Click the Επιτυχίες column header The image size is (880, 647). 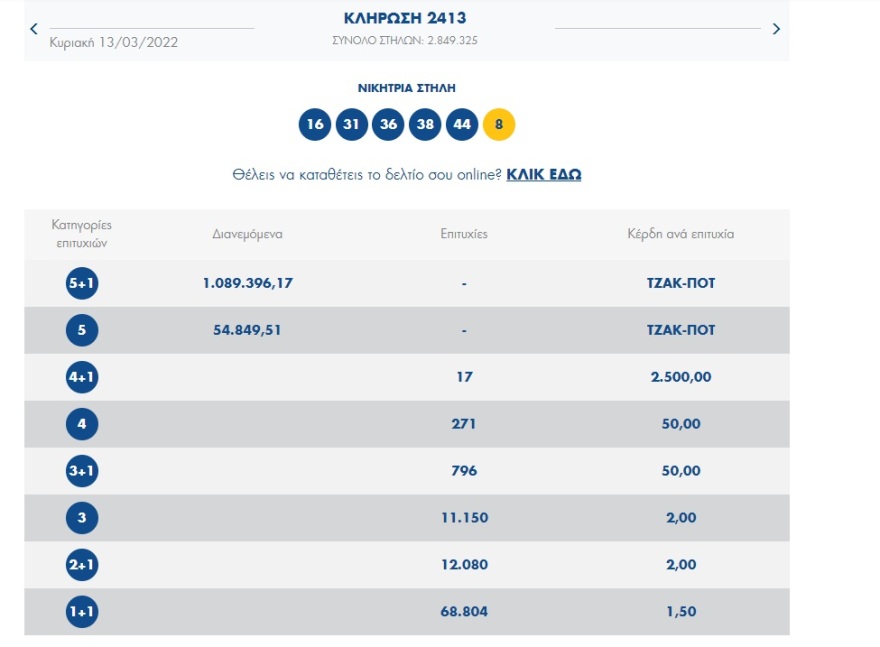[x=464, y=234]
